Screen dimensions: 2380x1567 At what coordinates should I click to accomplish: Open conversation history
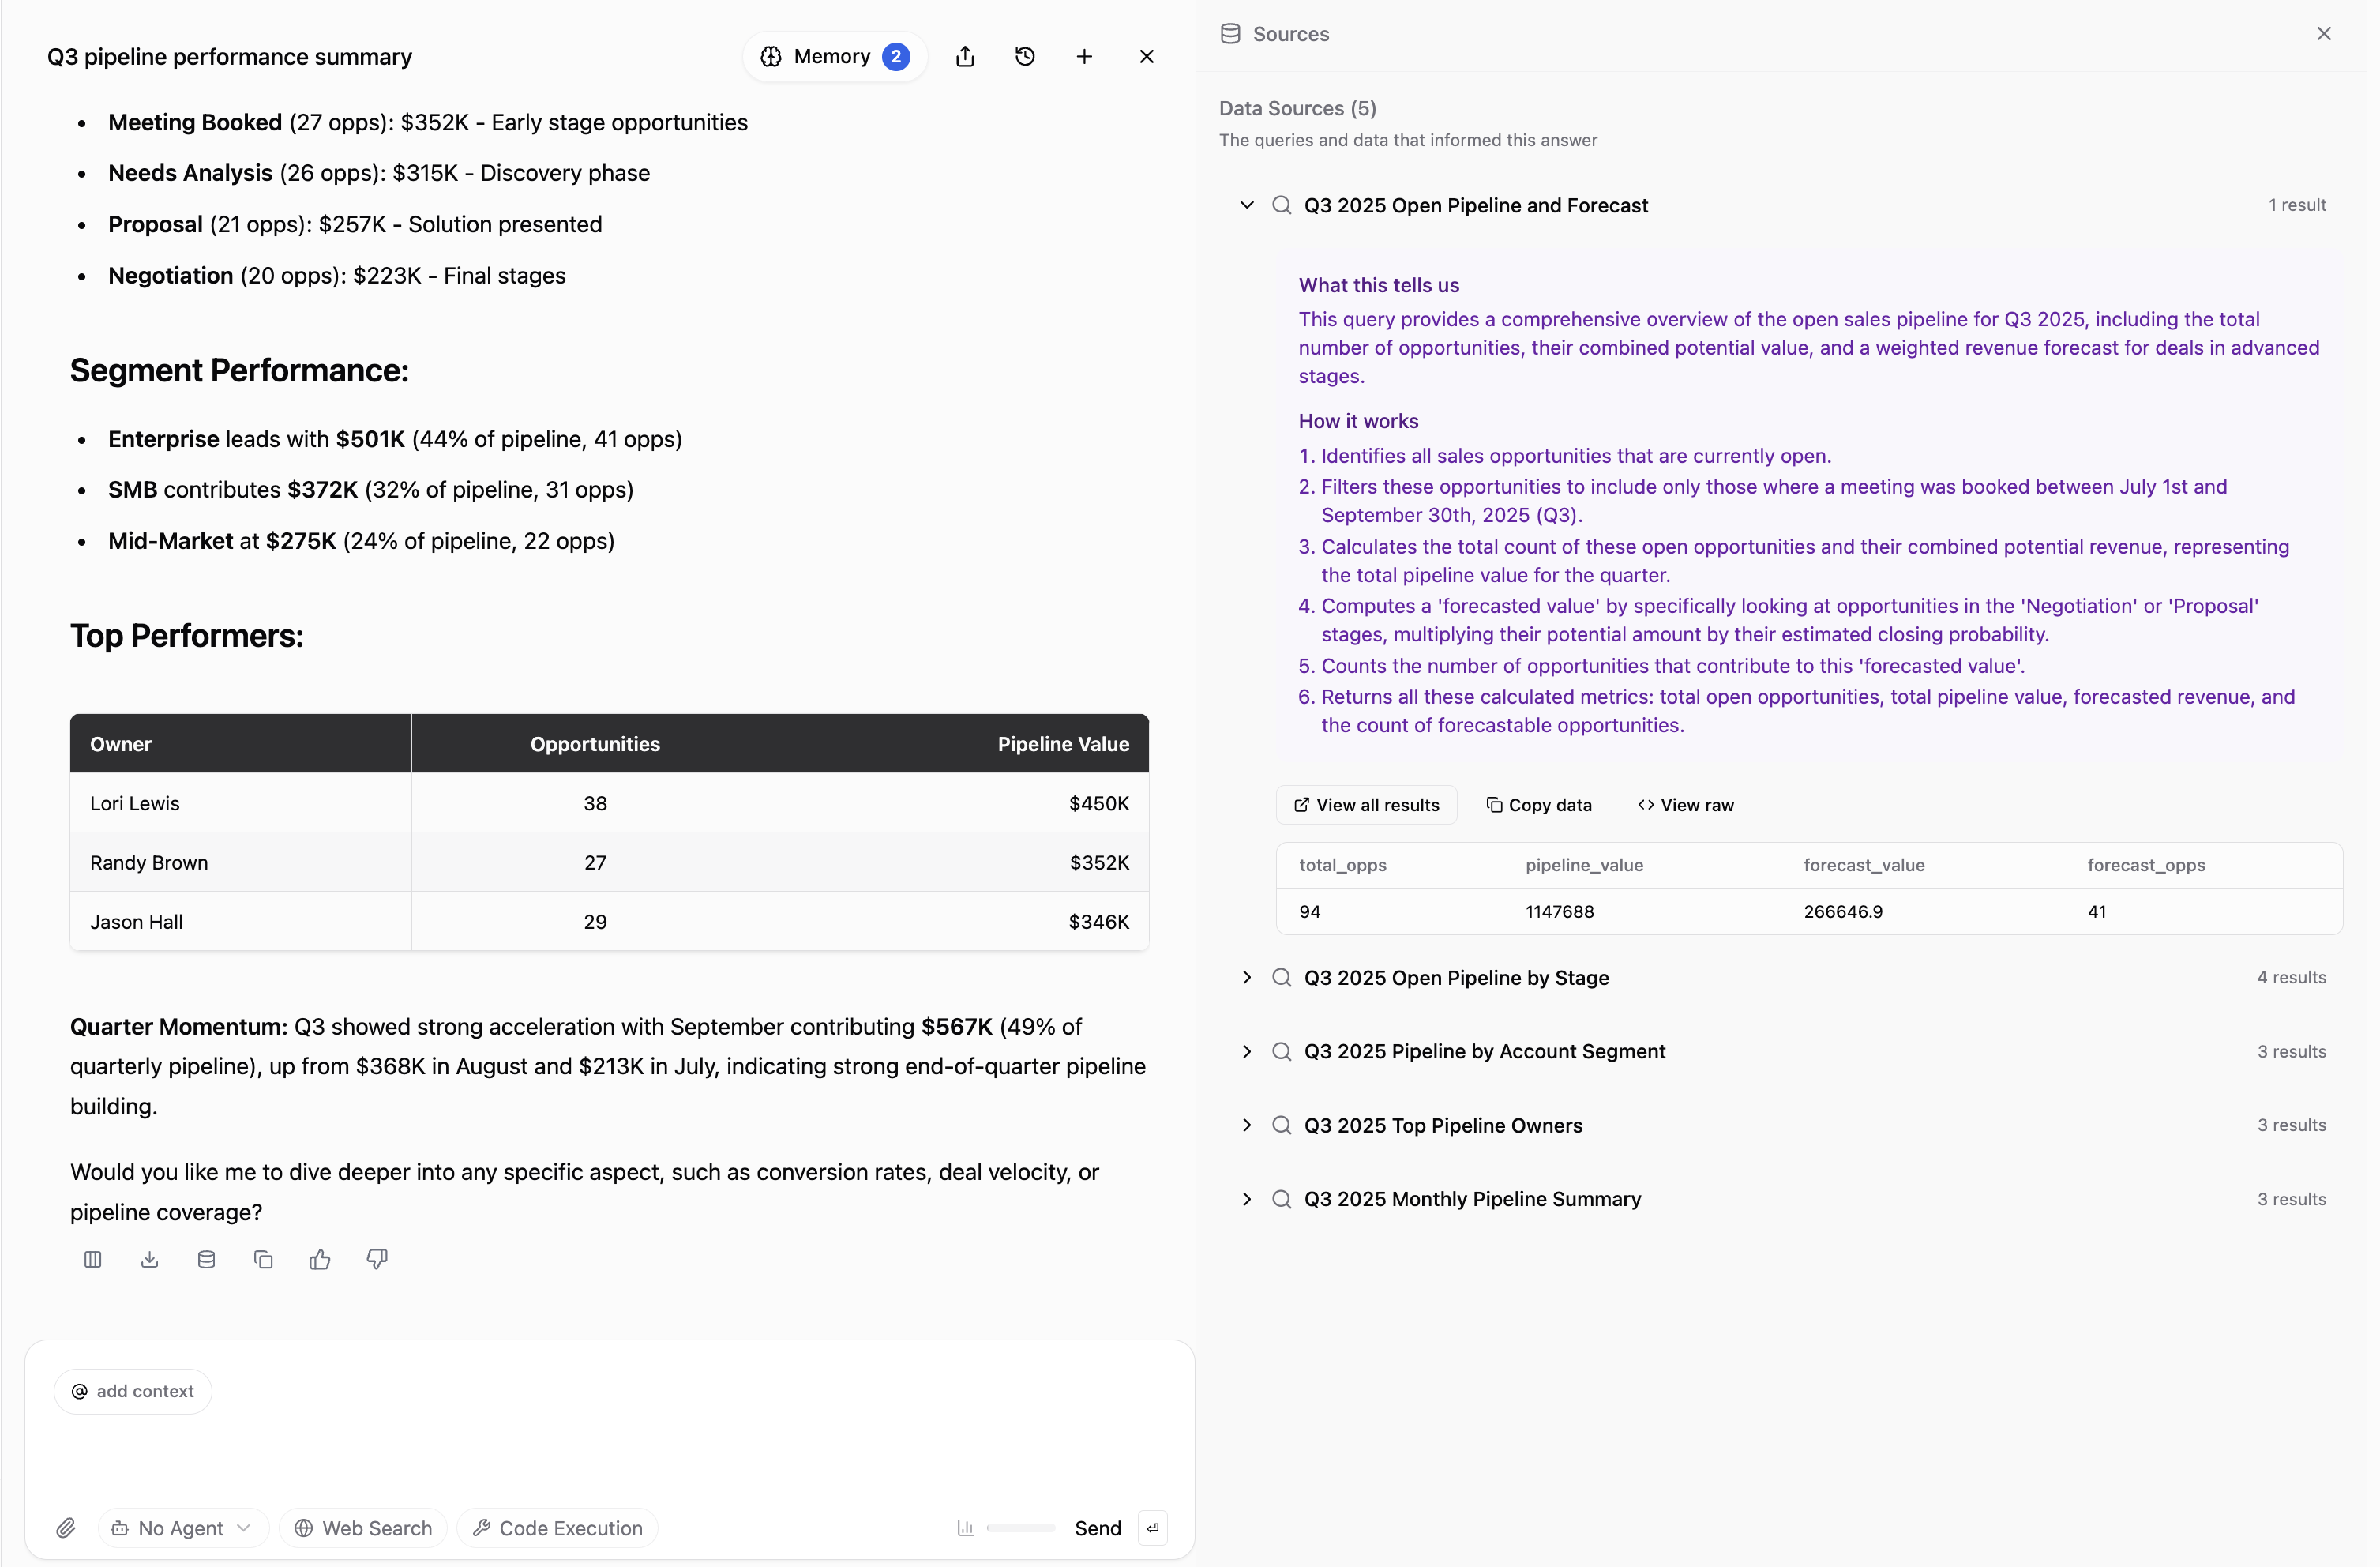(x=1025, y=56)
